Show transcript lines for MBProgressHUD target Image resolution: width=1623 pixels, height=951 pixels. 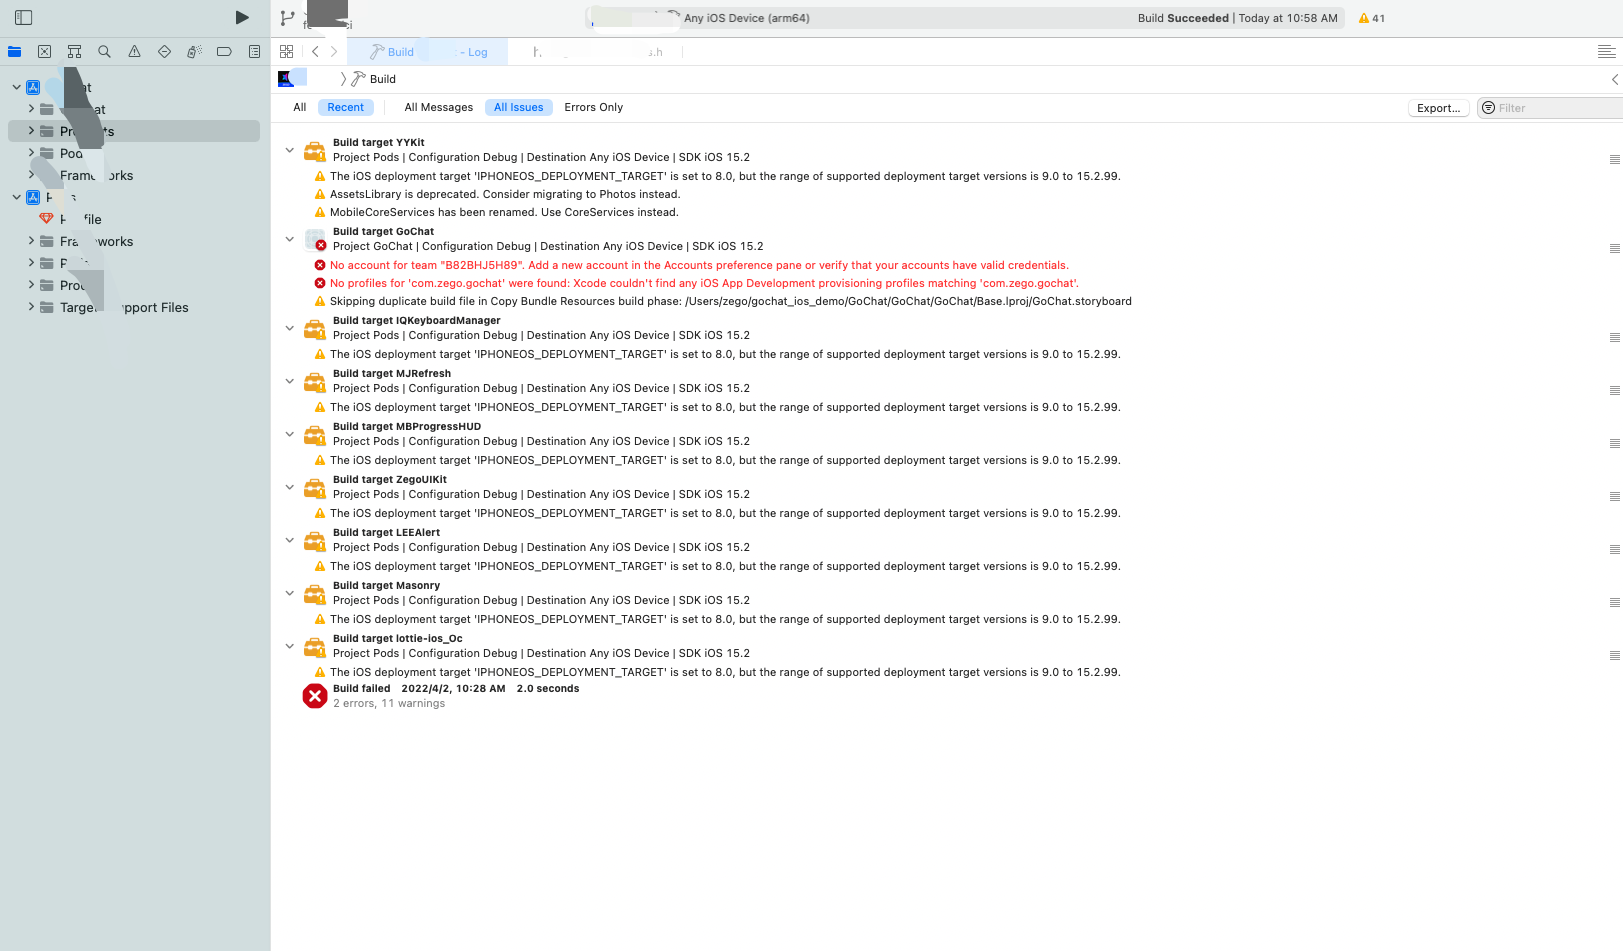(1614, 443)
